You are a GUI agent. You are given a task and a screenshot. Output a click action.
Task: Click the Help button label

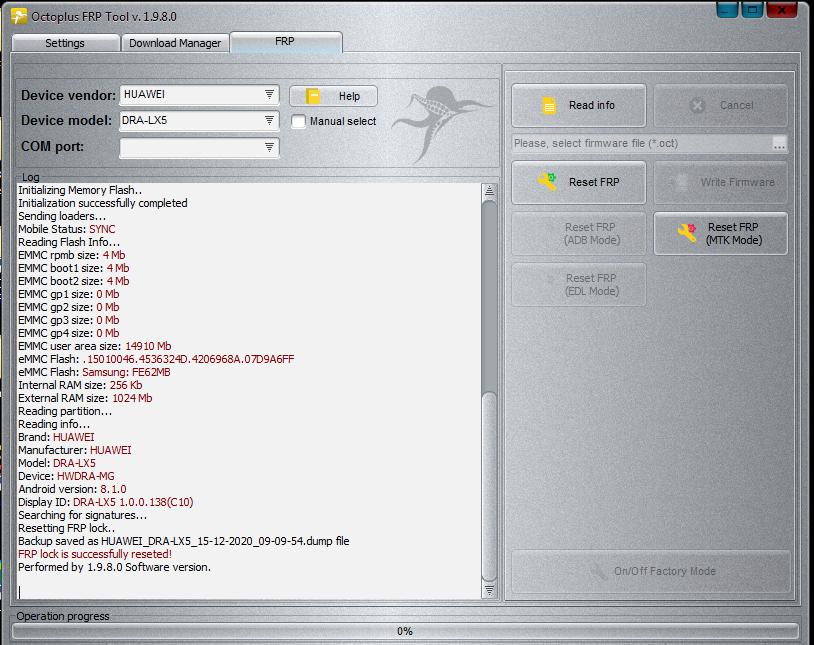click(x=349, y=96)
